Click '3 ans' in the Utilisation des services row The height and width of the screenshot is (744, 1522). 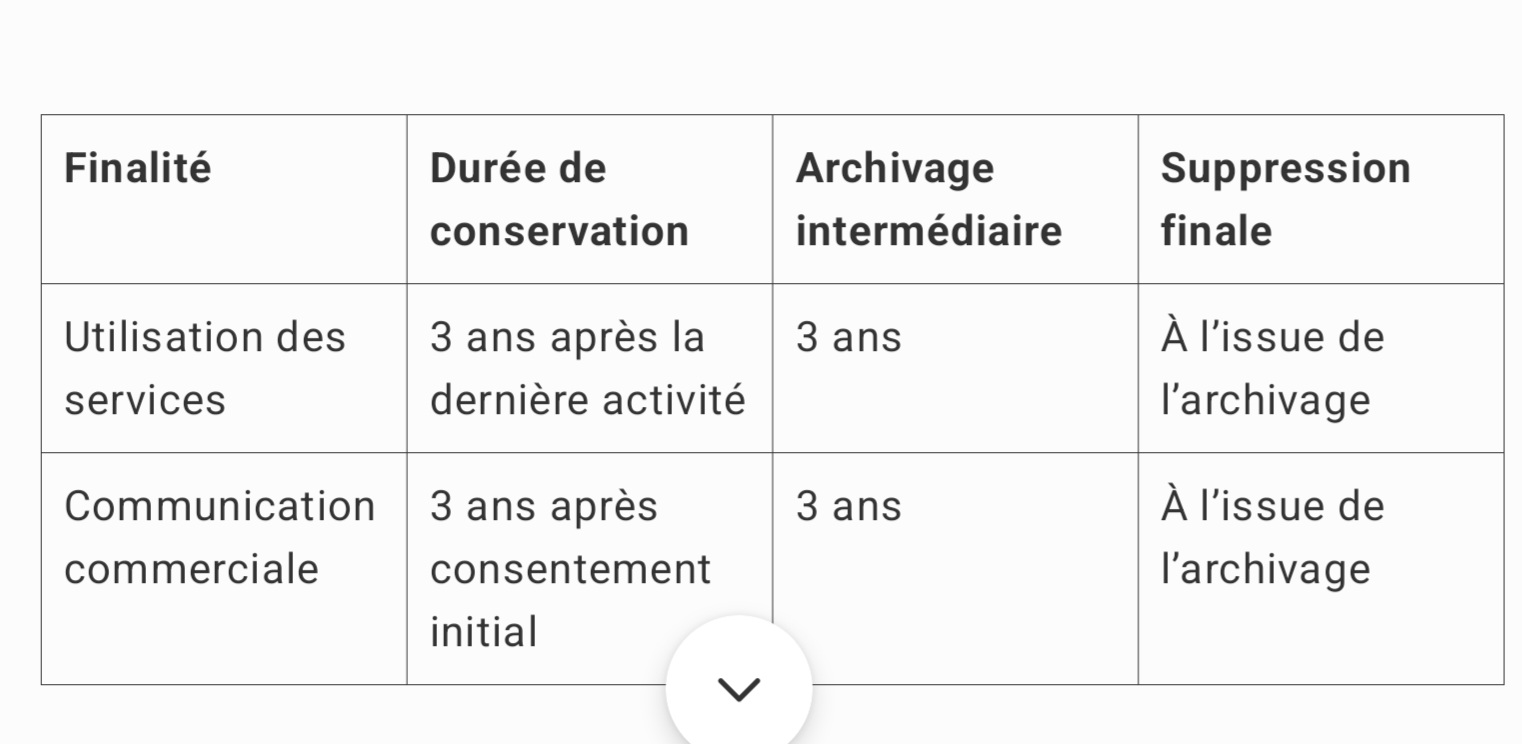(849, 338)
